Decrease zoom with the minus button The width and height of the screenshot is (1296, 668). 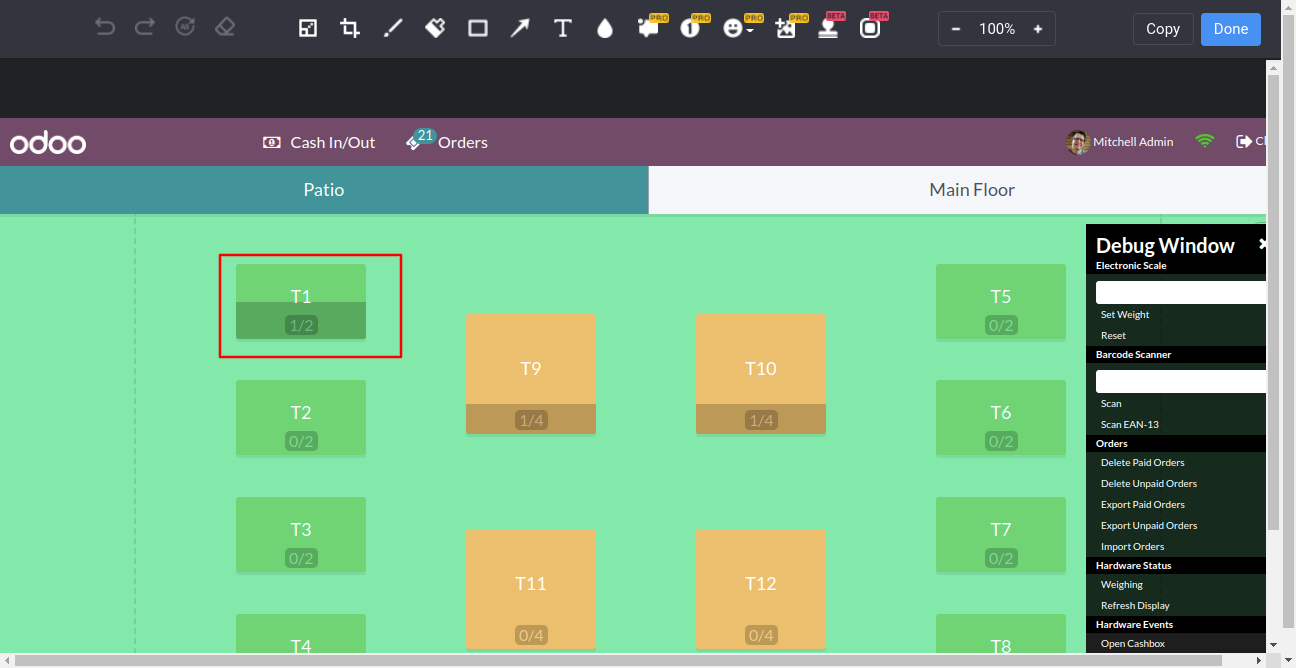(x=956, y=29)
